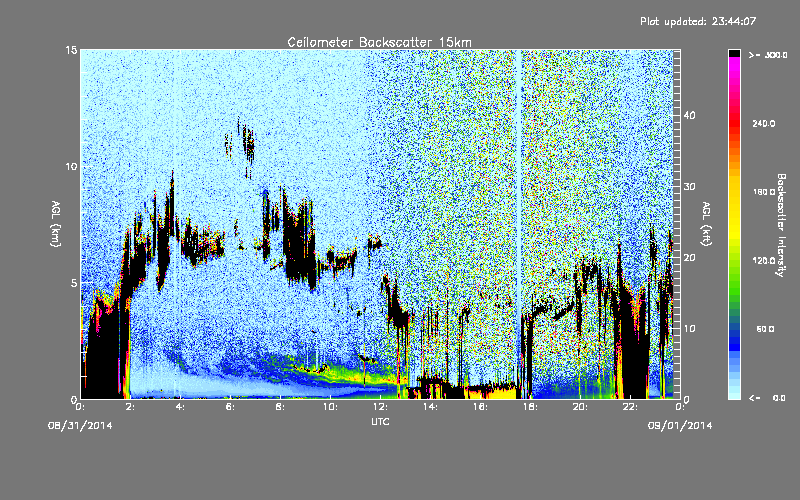Screen dimensions: 800x500
Task: Click the 'Backscatter Intensity' colorbar title
Action: [x=781, y=224]
